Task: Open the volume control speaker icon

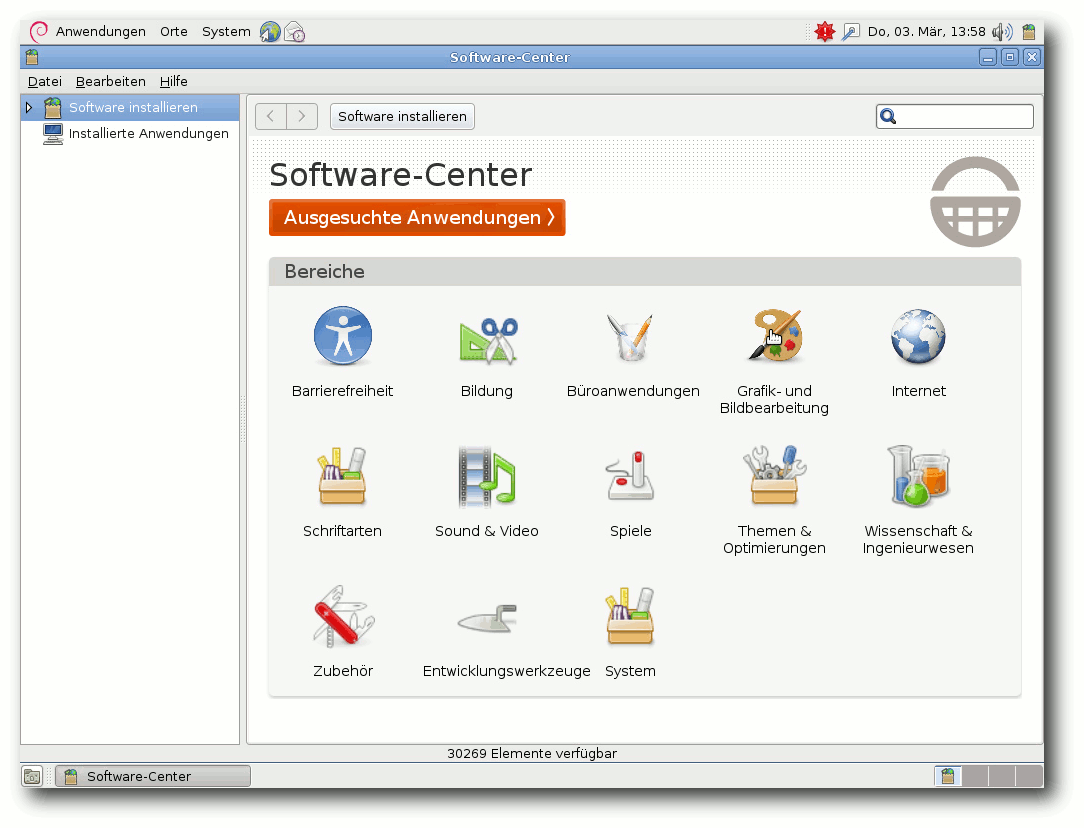Action: tap(1002, 32)
